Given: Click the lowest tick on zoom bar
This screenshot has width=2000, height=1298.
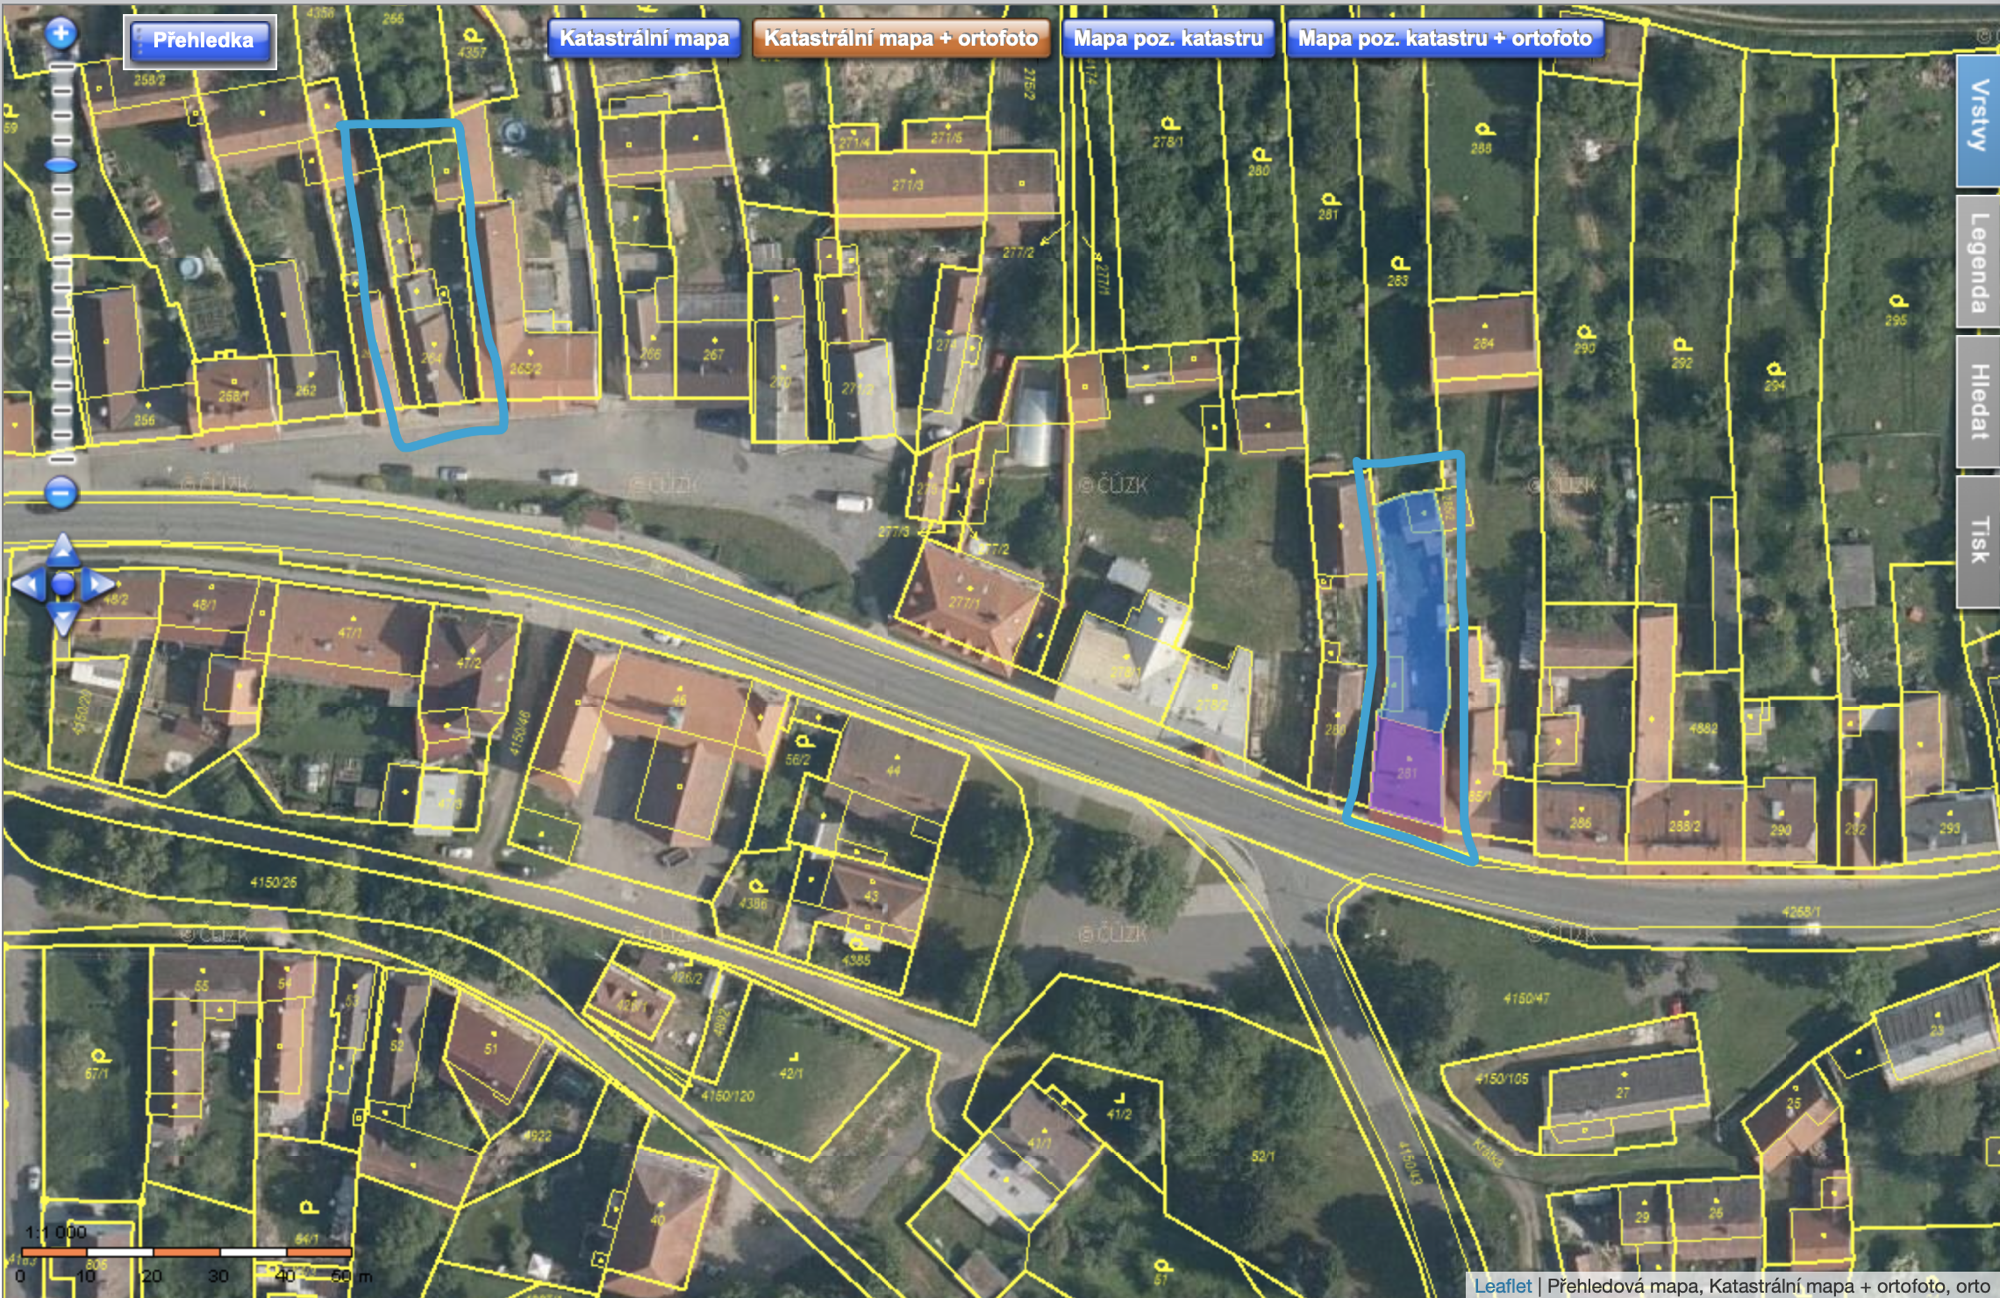Looking at the screenshot, I should pos(62,459).
